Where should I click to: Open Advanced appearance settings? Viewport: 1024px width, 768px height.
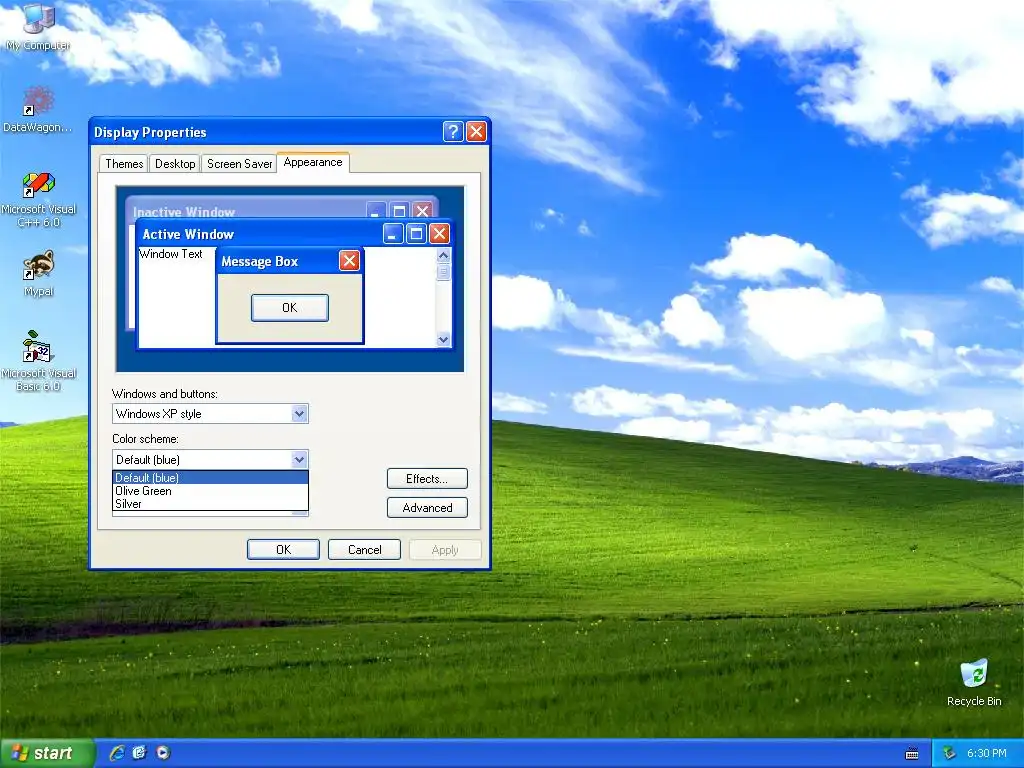[x=427, y=508]
